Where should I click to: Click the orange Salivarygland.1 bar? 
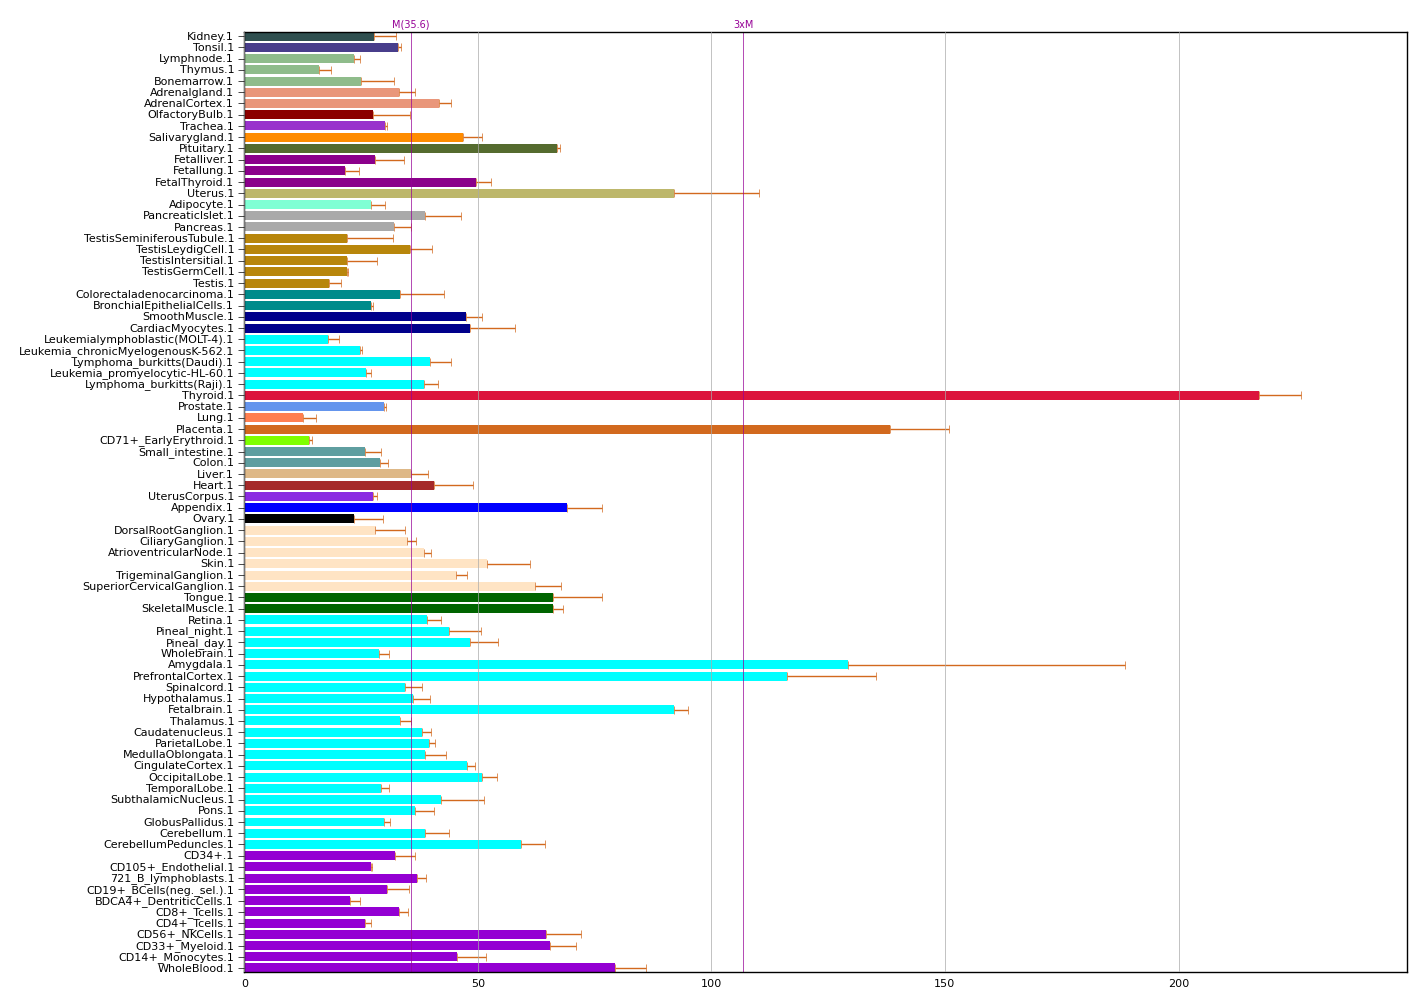353,138
